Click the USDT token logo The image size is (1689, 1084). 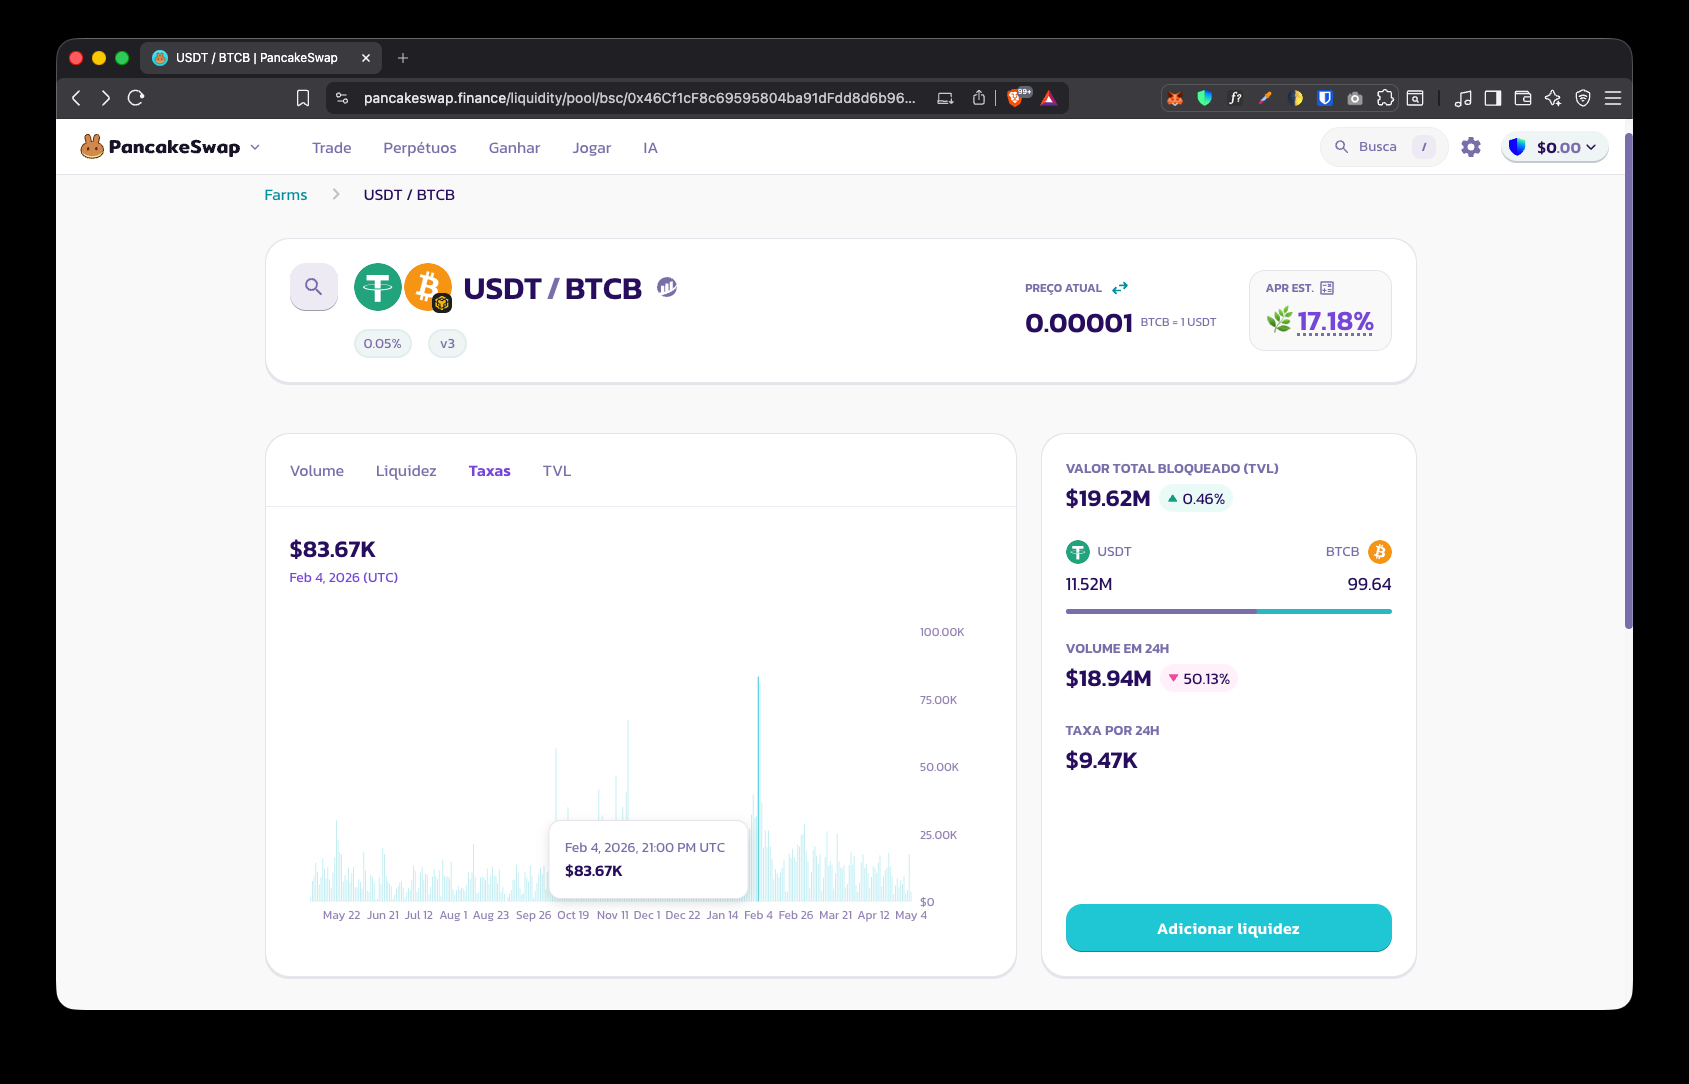tap(378, 287)
